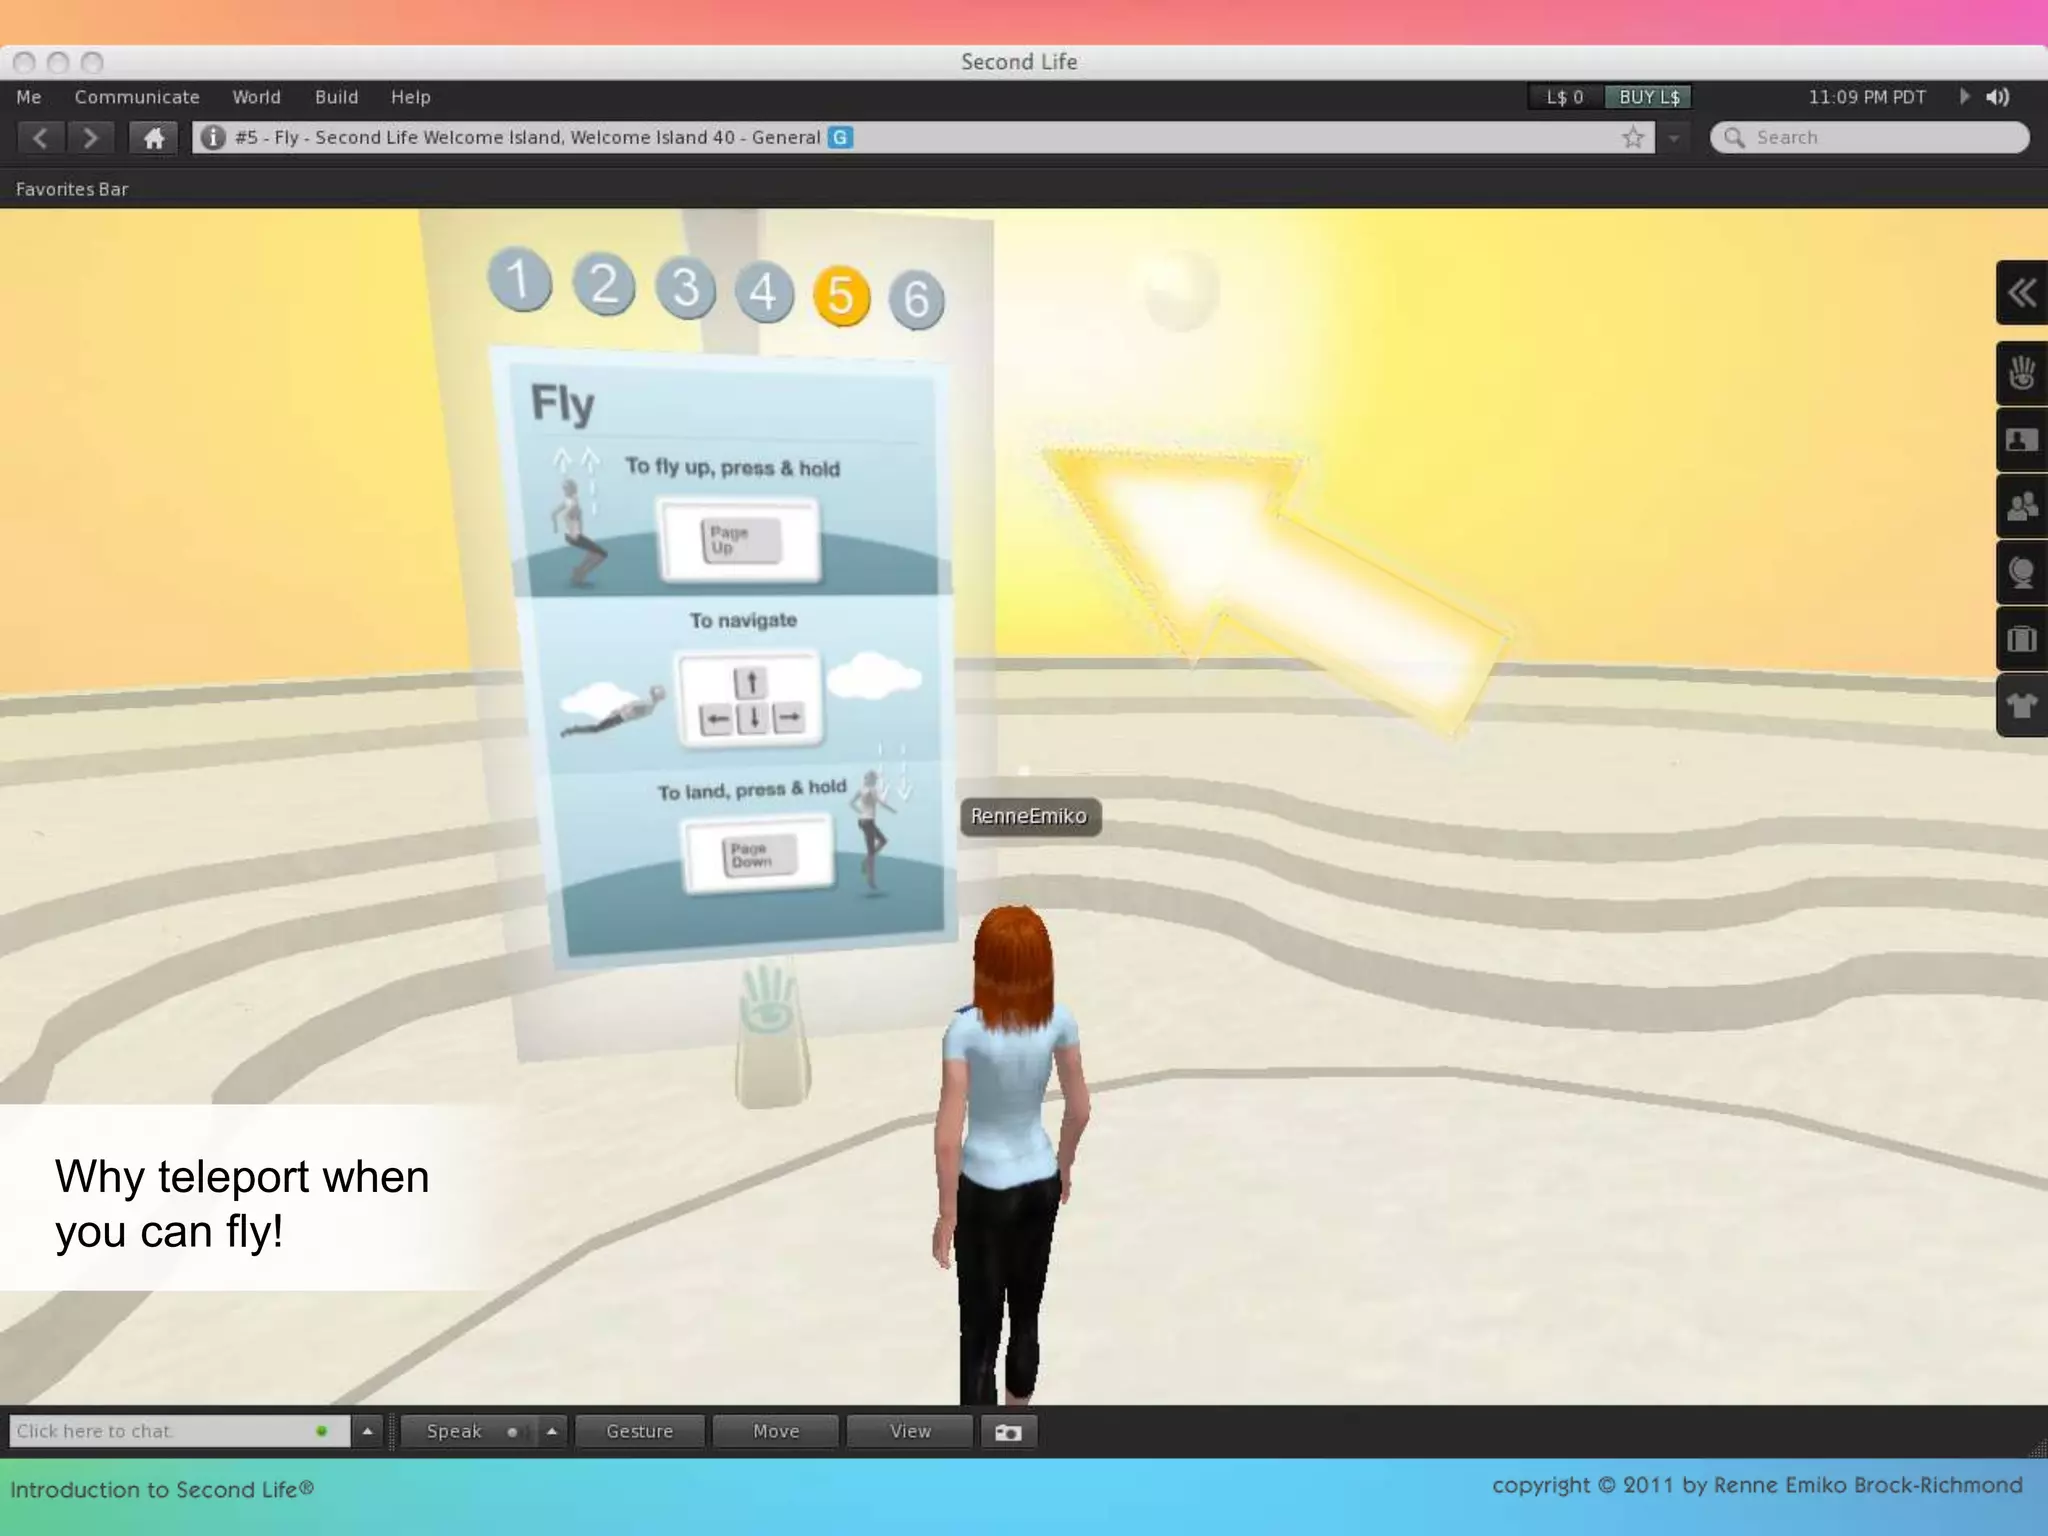Click the Home location icon
The width and height of the screenshot is (2048, 1536).
click(153, 138)
